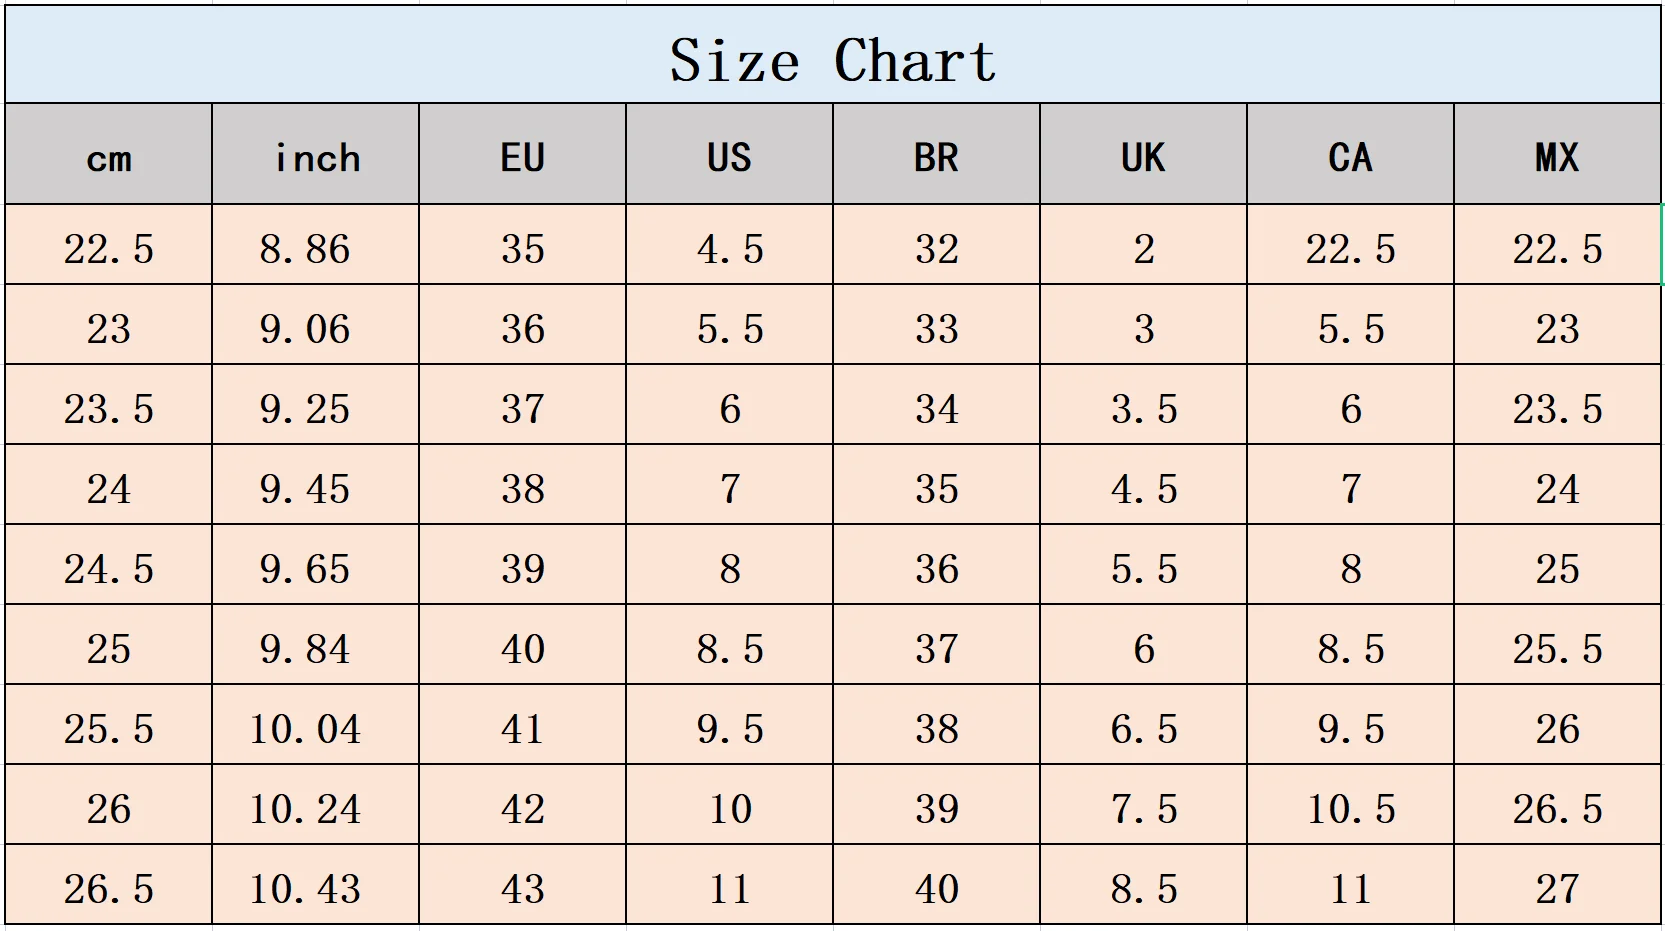Click the 7.5 cell in UK column
The image size is (1665, 931).
(x=1144, y=809)
